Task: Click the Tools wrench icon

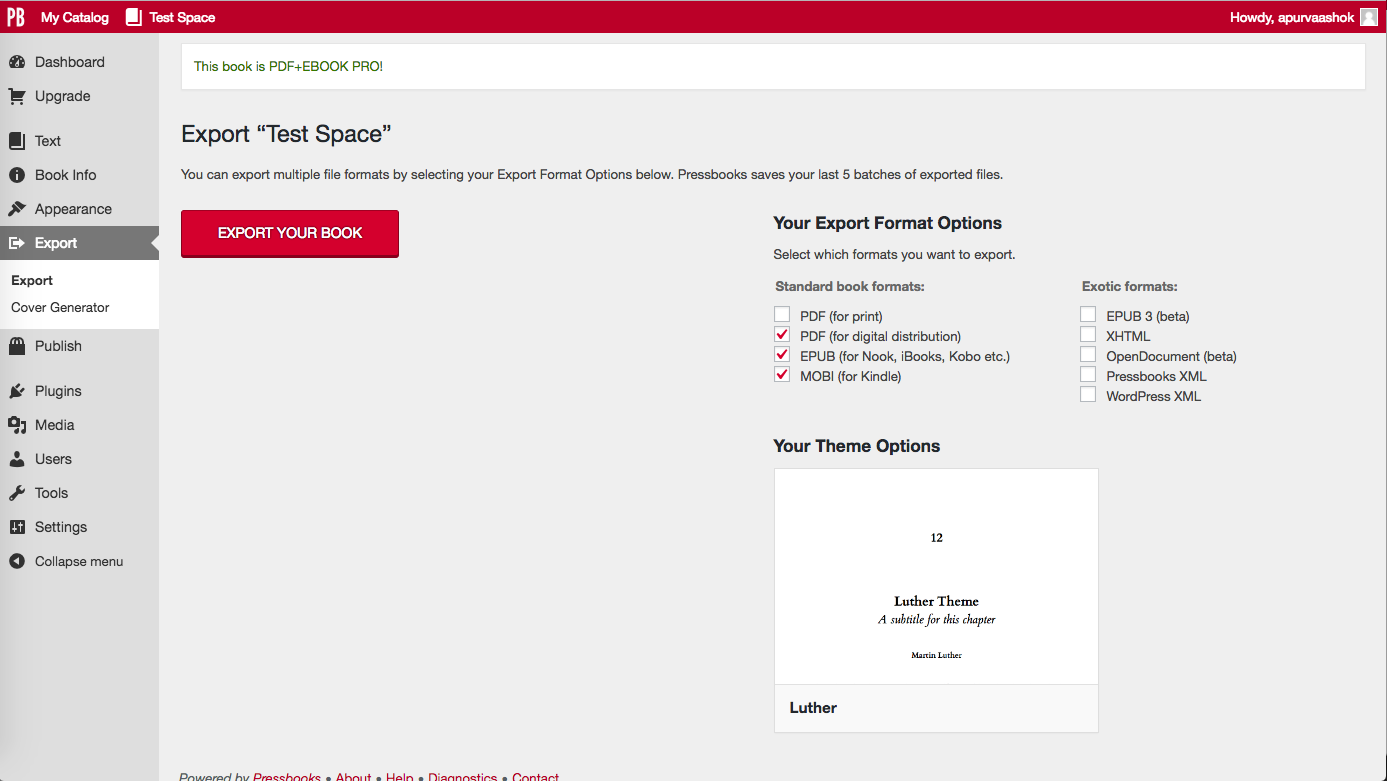Action: [x=17, y=493]
